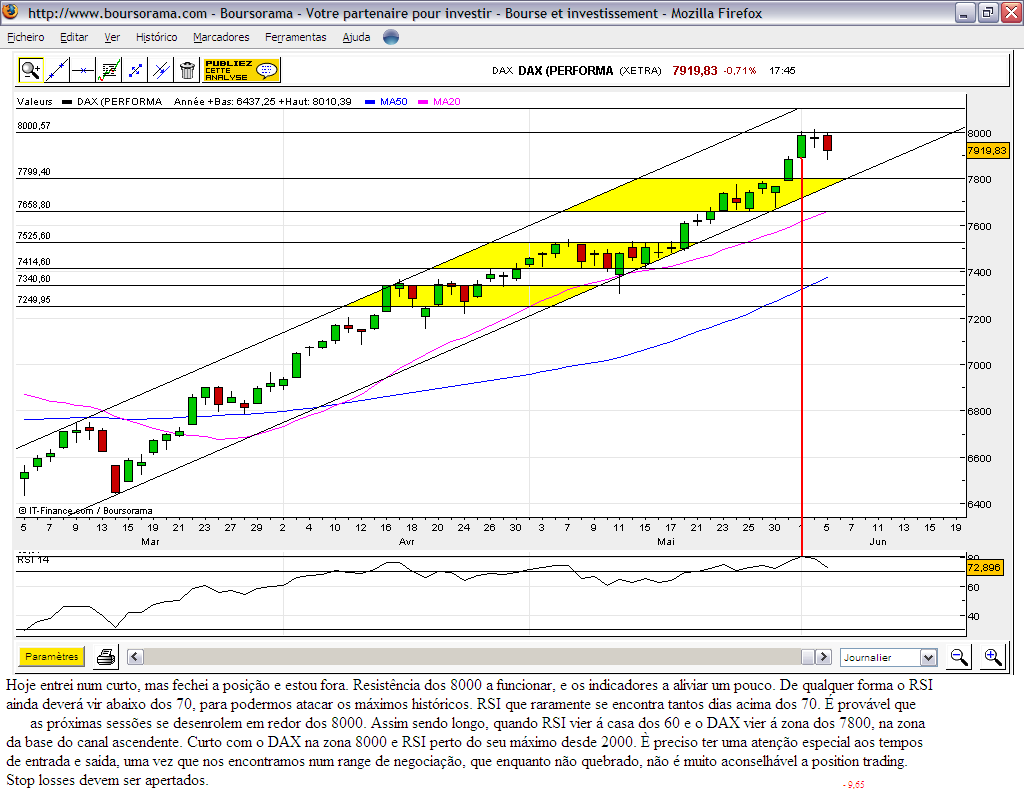
Task: Click the trash can delete tool
Action: click(x=187, y=70)
